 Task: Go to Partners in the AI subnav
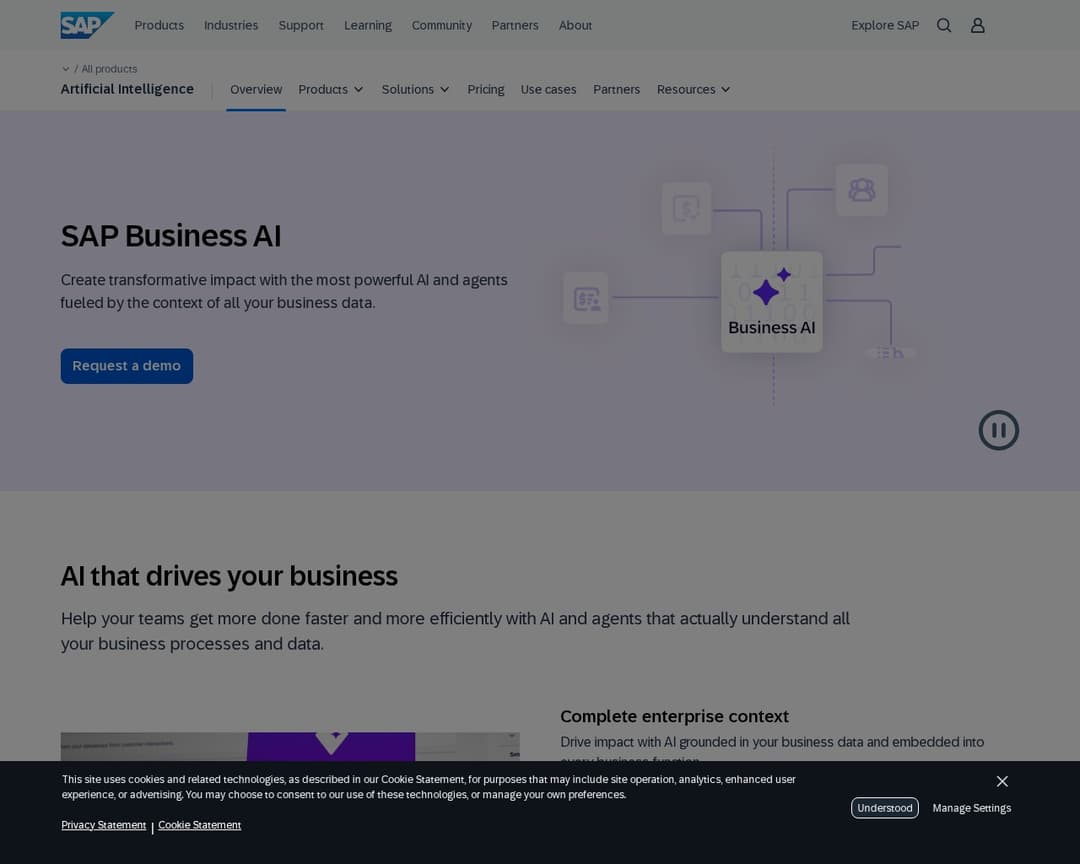(616, 90)
